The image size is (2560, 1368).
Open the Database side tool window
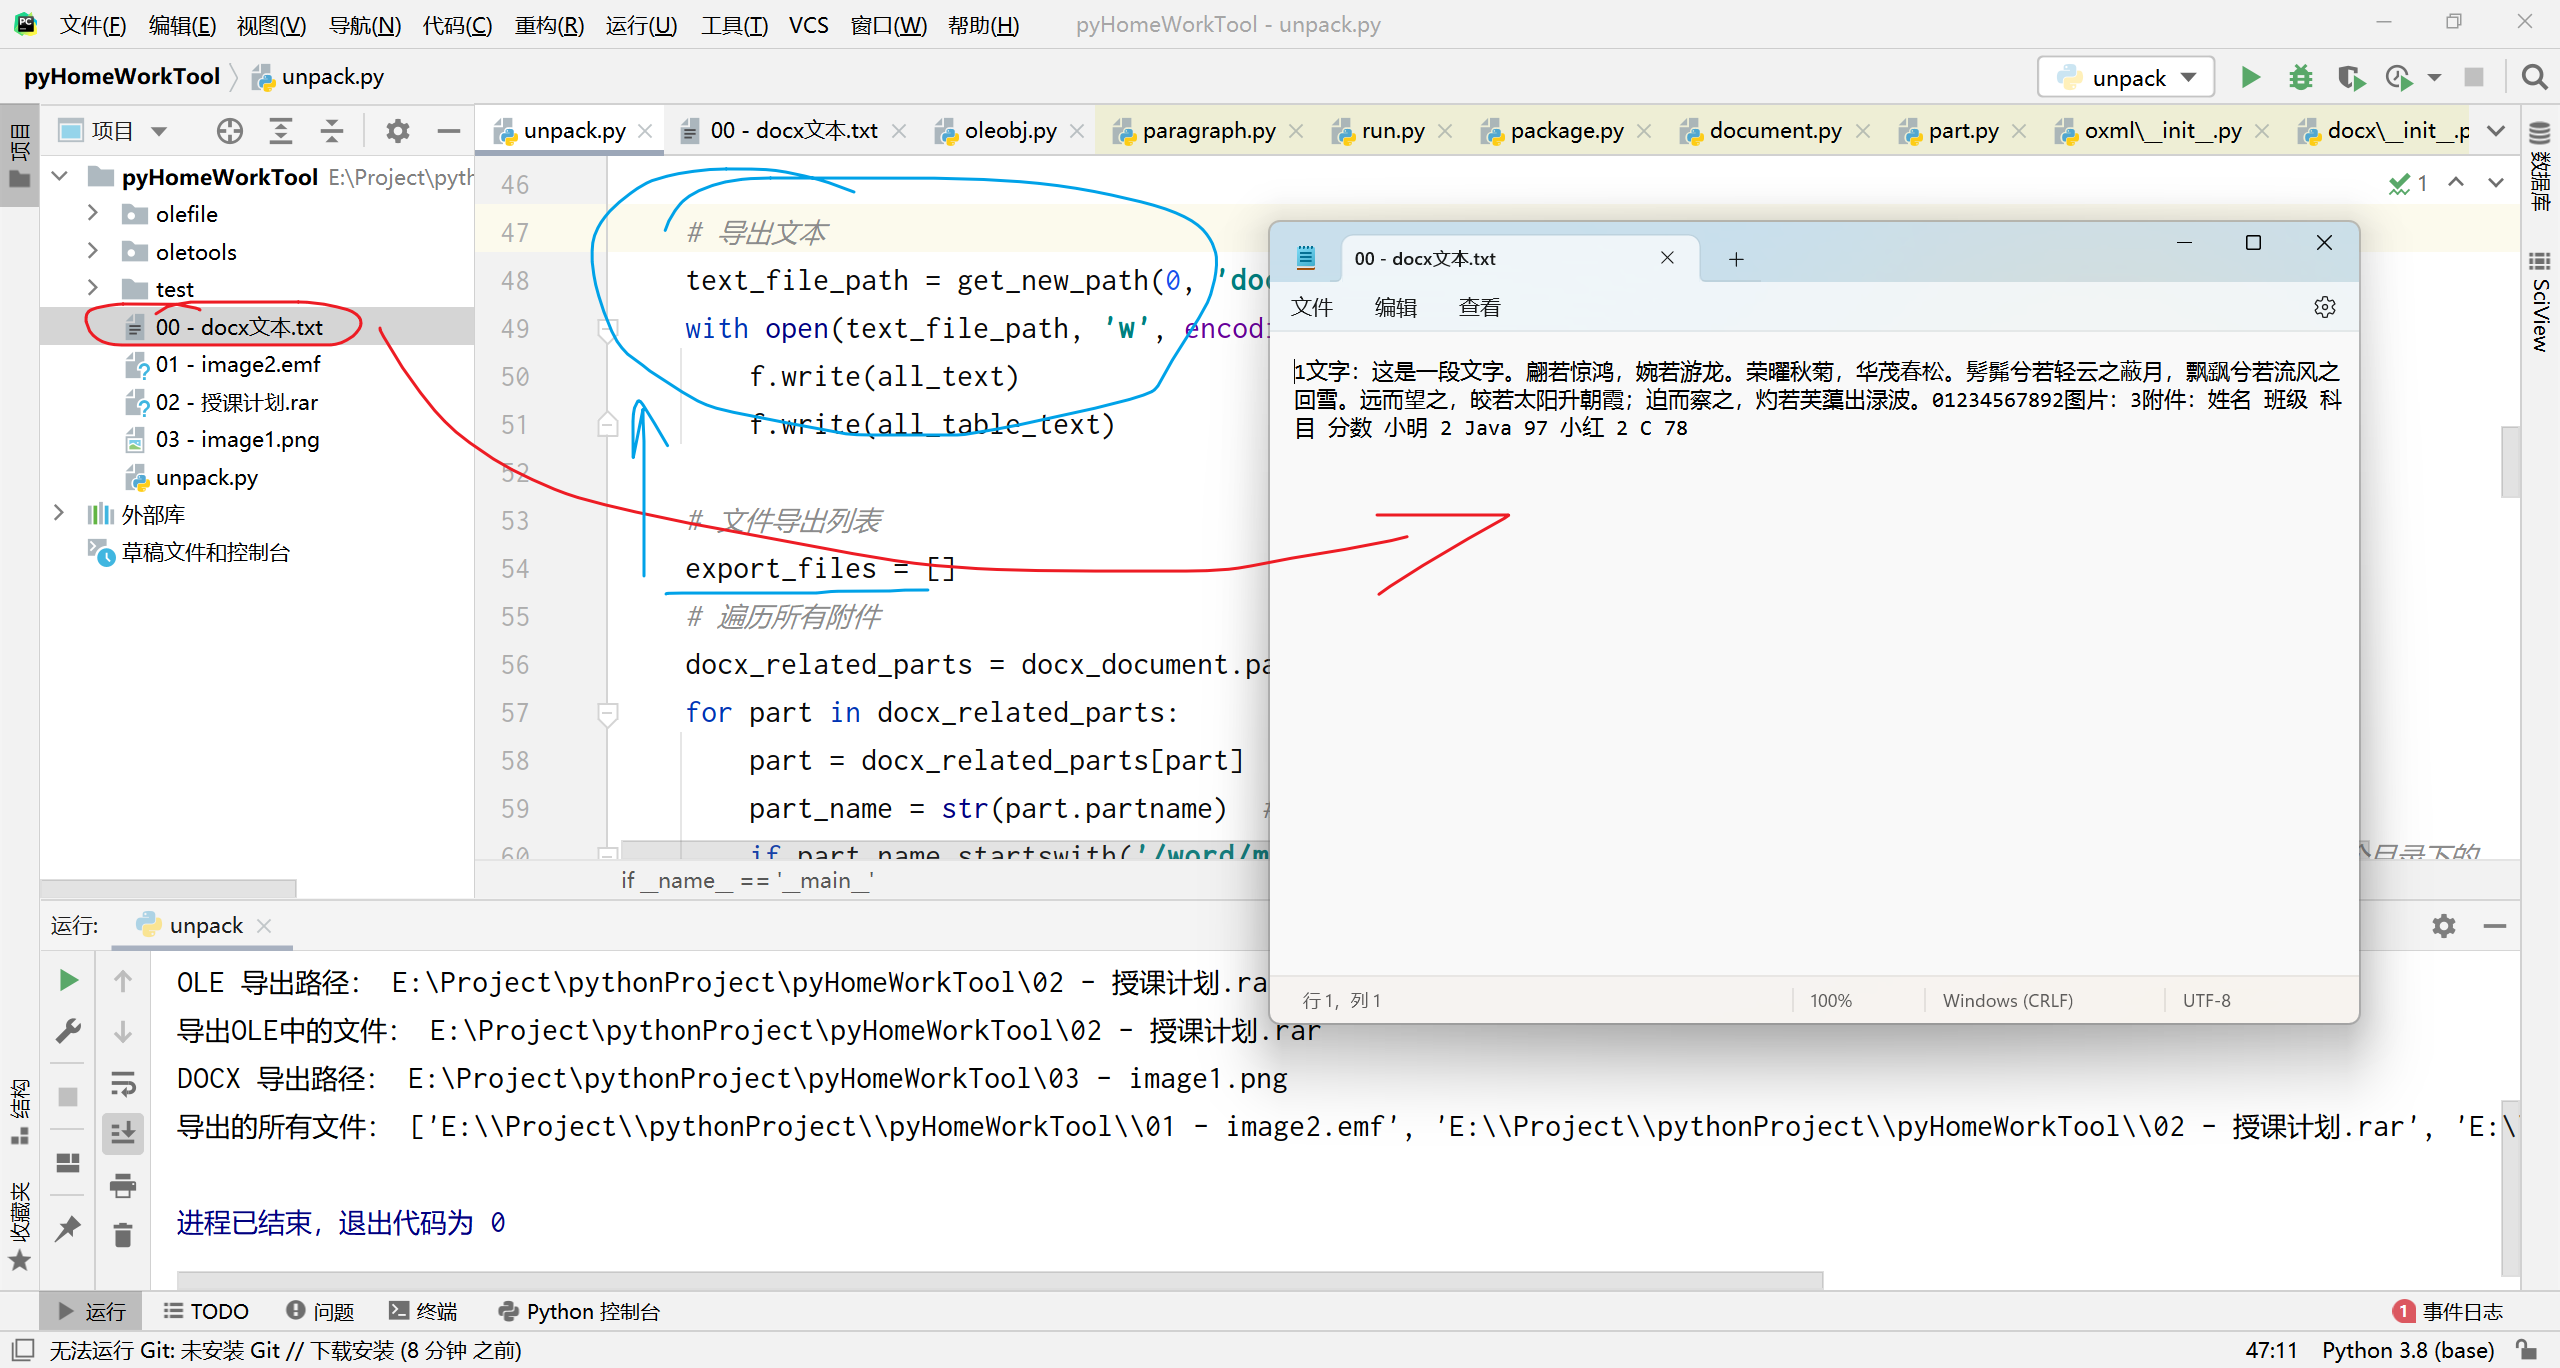click(x=2540, y=165)
